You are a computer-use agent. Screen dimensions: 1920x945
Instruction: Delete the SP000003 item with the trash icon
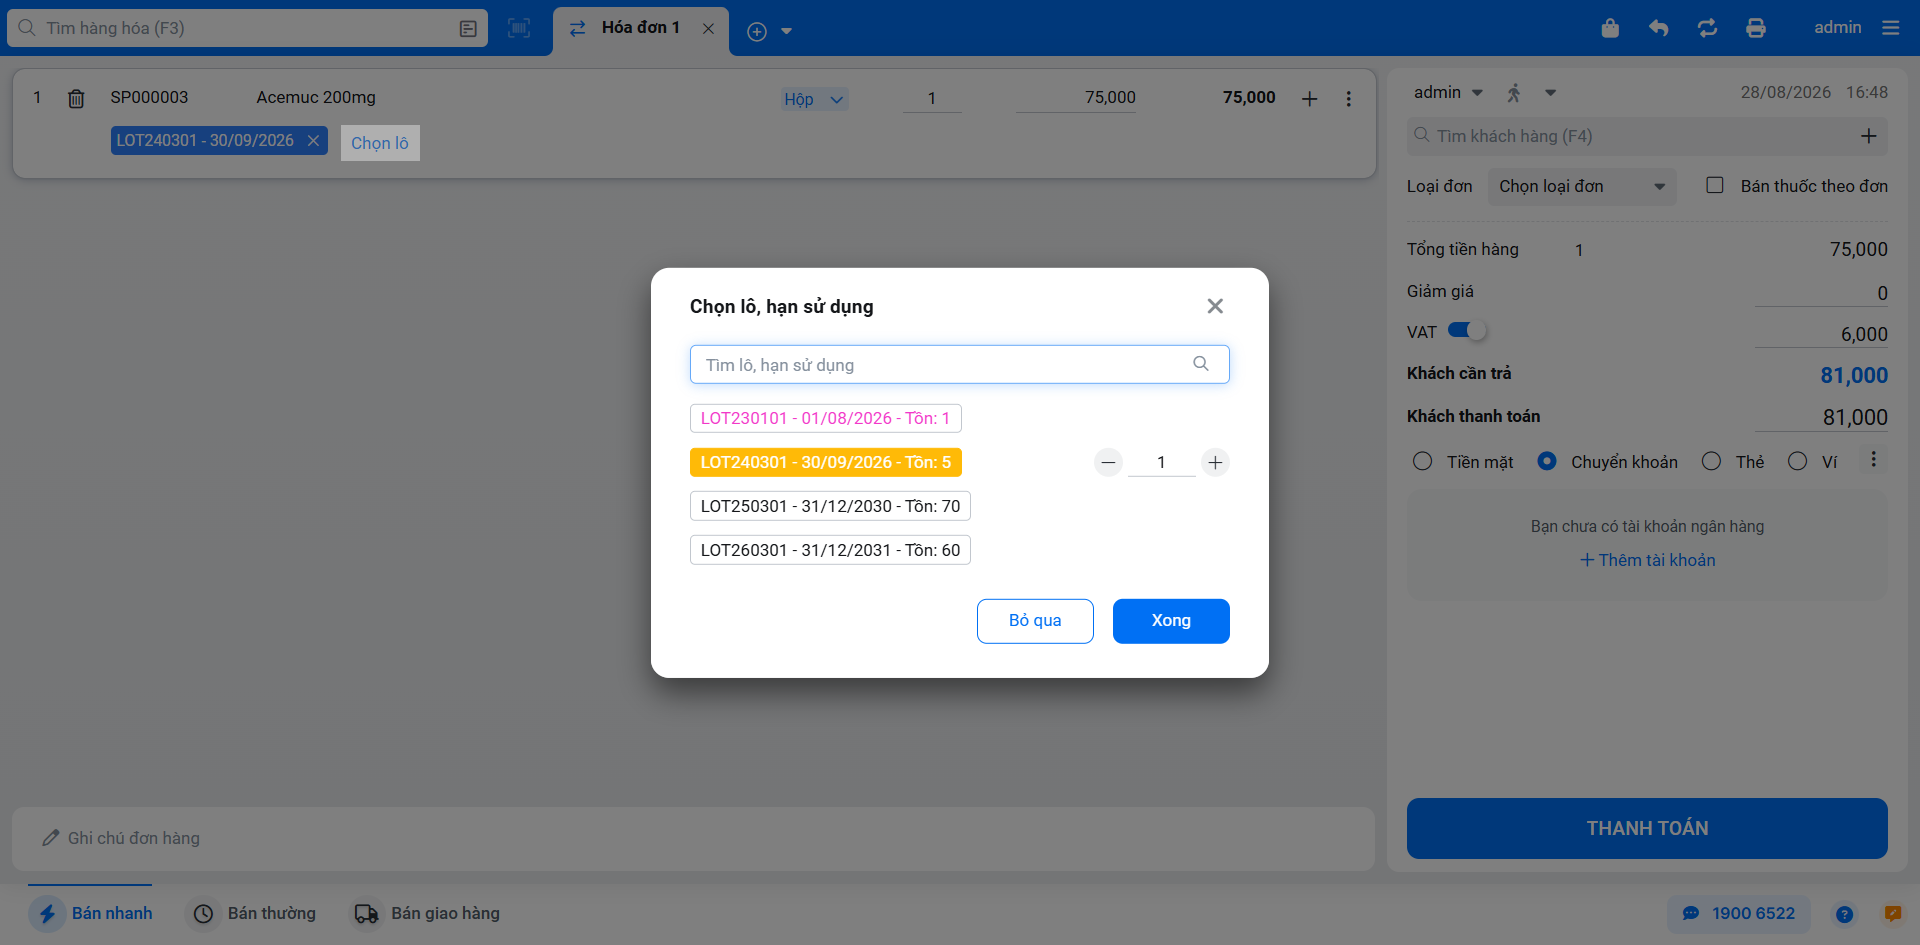click(x=76, y=98)
